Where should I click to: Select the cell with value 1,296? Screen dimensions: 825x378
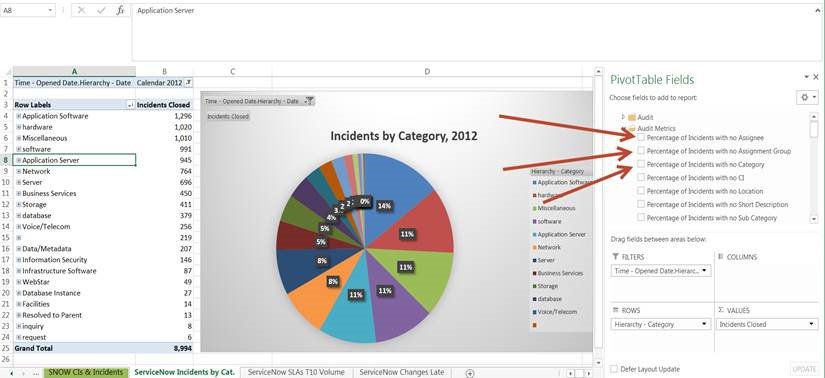(164, 116)
